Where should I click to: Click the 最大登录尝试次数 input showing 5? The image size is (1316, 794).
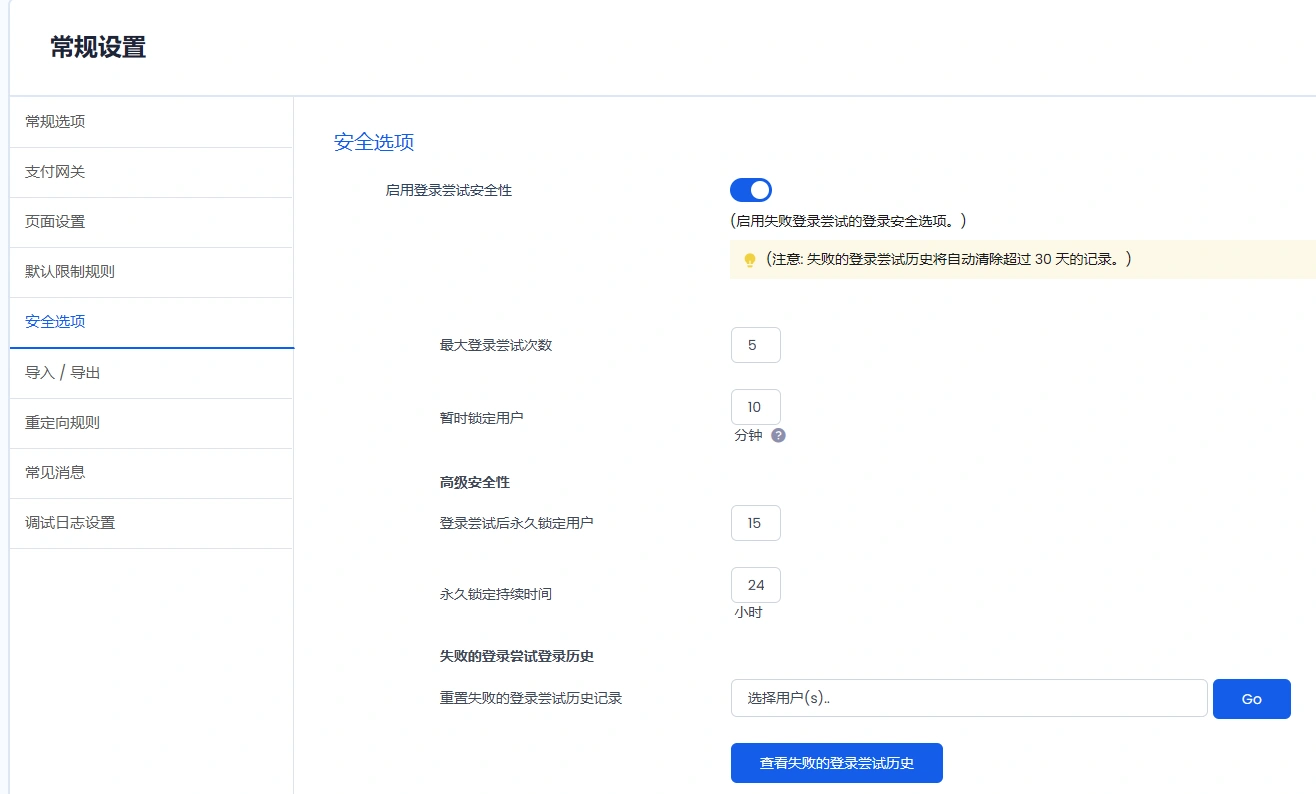coord(755,344)
